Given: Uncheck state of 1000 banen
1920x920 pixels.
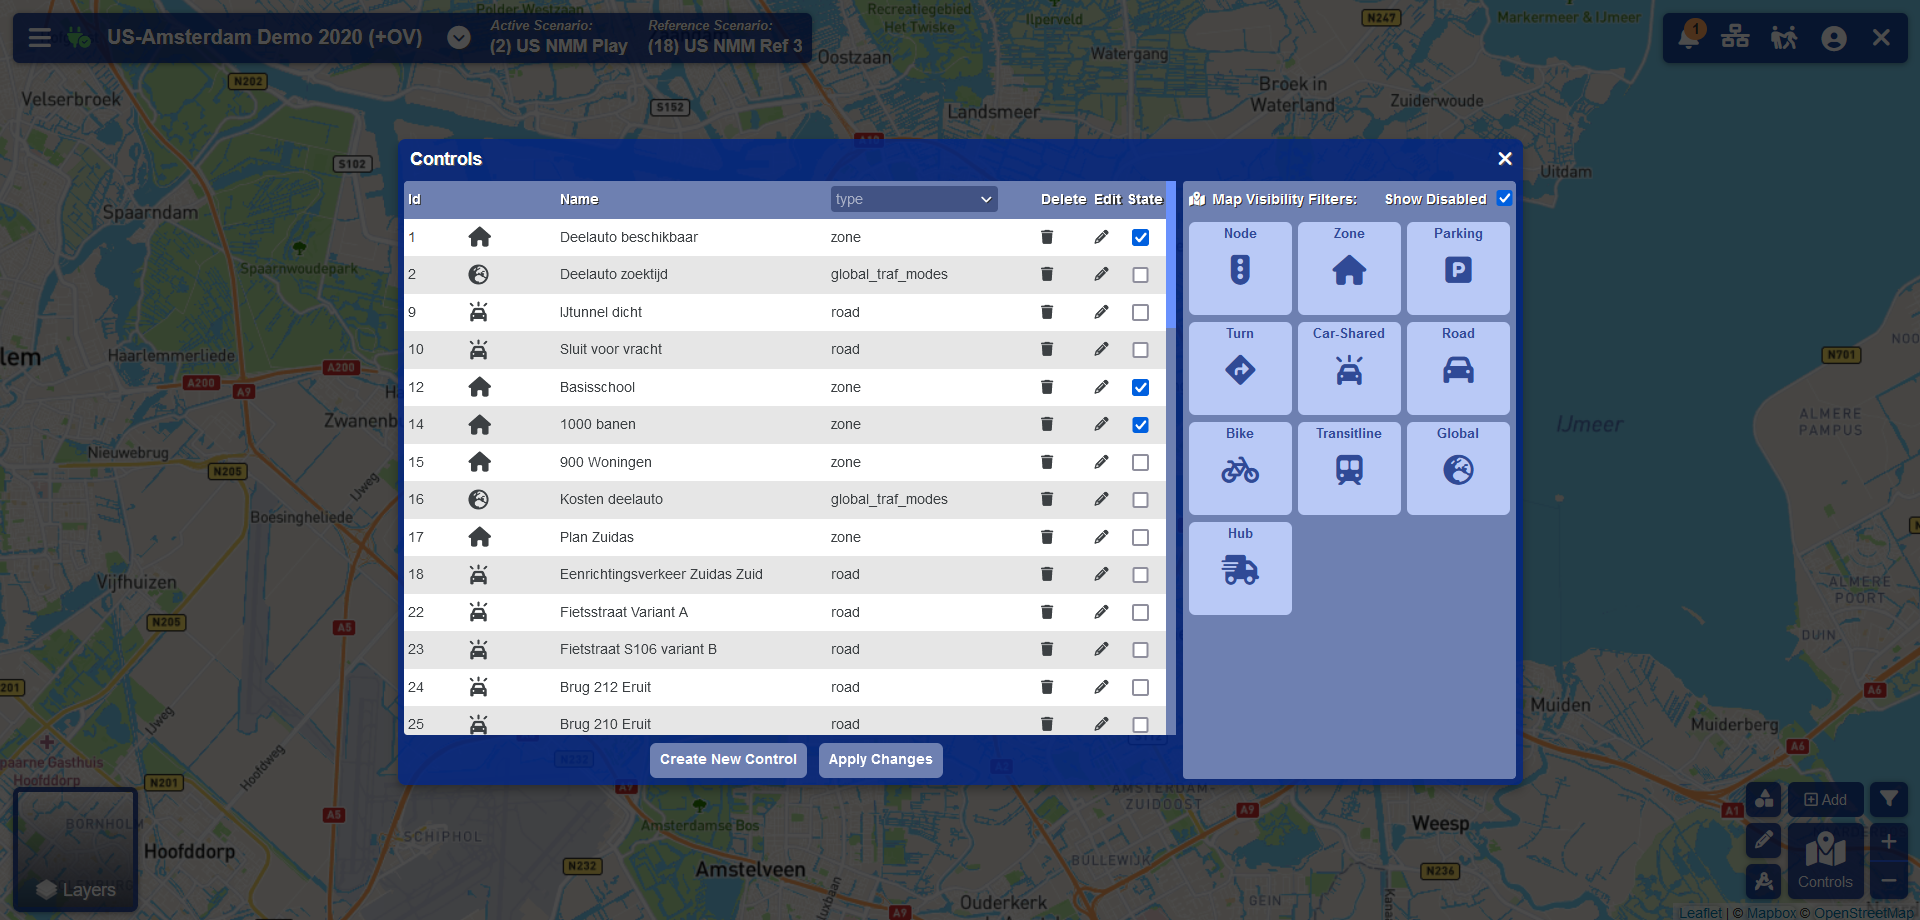Looking at the screenshot, I should tap(1140, 425).
